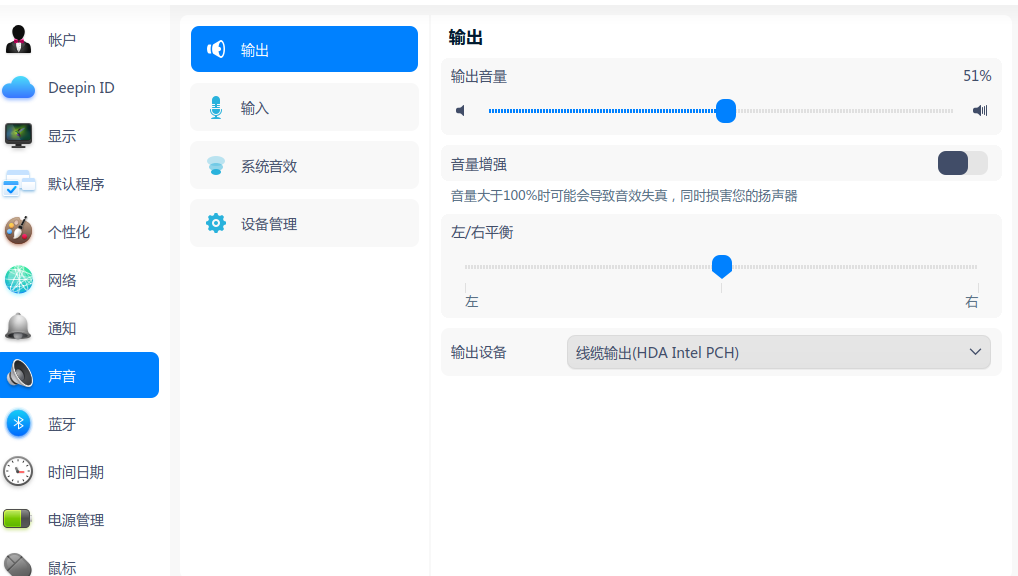
Task: Switch to the 输入 input tab
Action: coord(304,107)
